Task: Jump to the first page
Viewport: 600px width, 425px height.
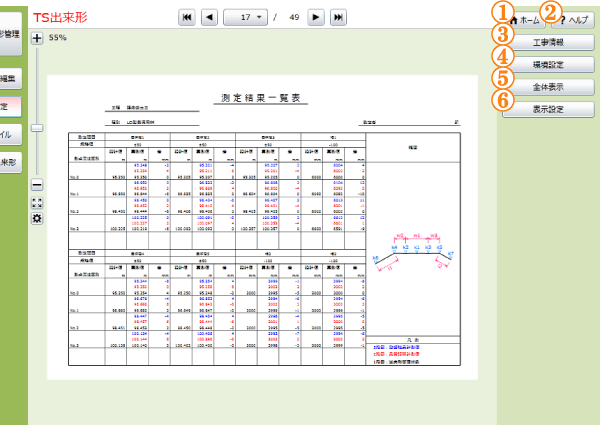Action: point(187,17)
